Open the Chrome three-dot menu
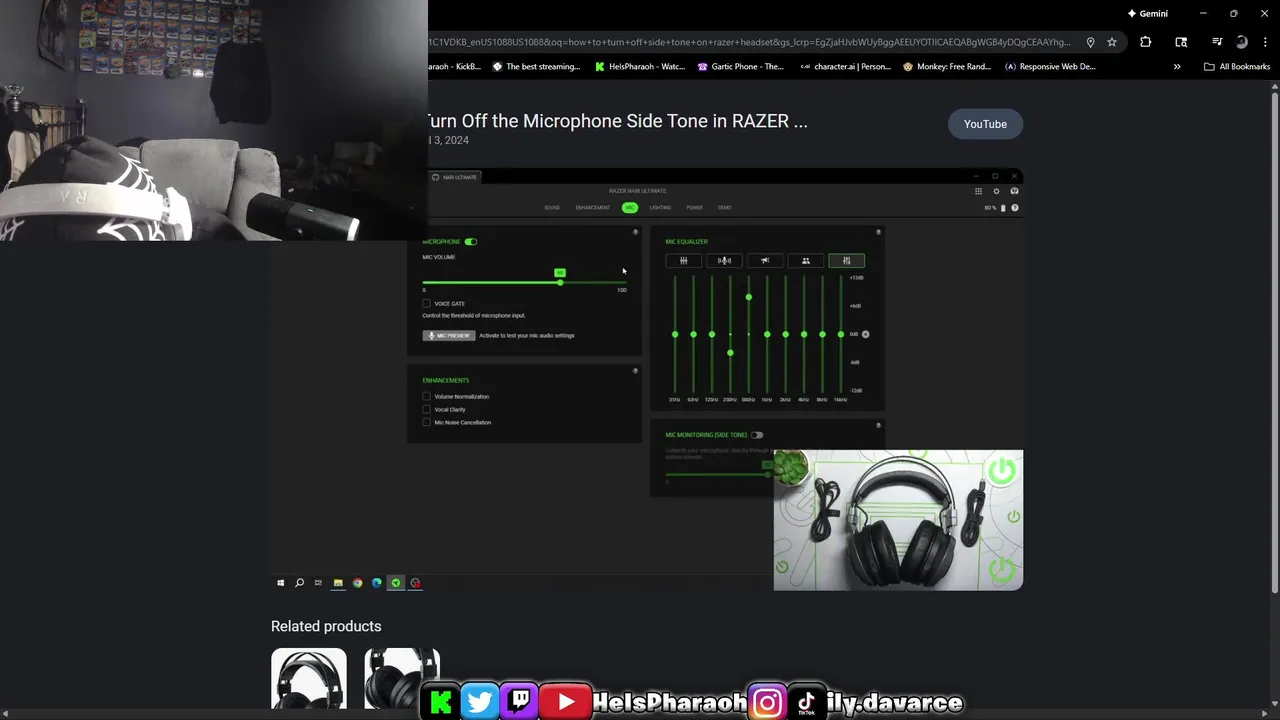1280x720 pixels. pyautogui.click(x=1264, y=42)
